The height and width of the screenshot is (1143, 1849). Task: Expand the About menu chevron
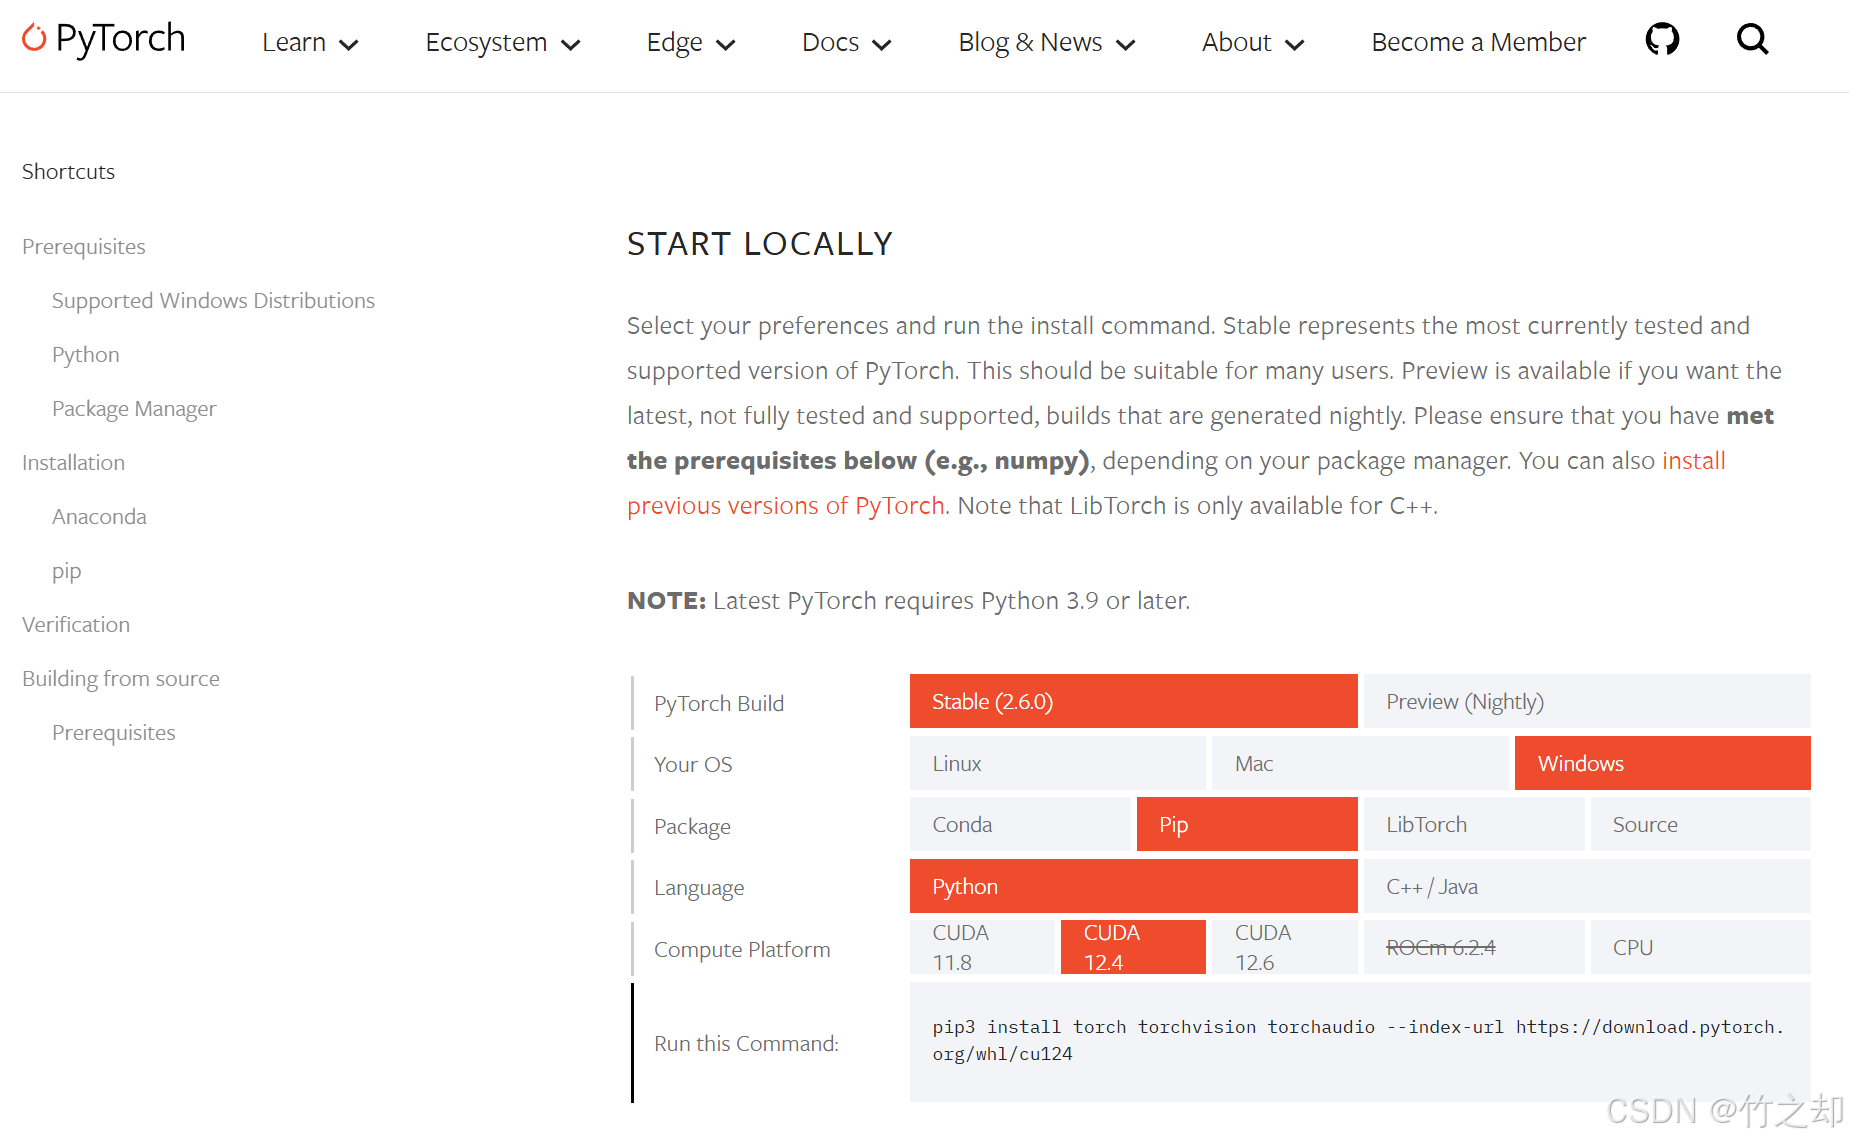click(x=1294, y=45)
